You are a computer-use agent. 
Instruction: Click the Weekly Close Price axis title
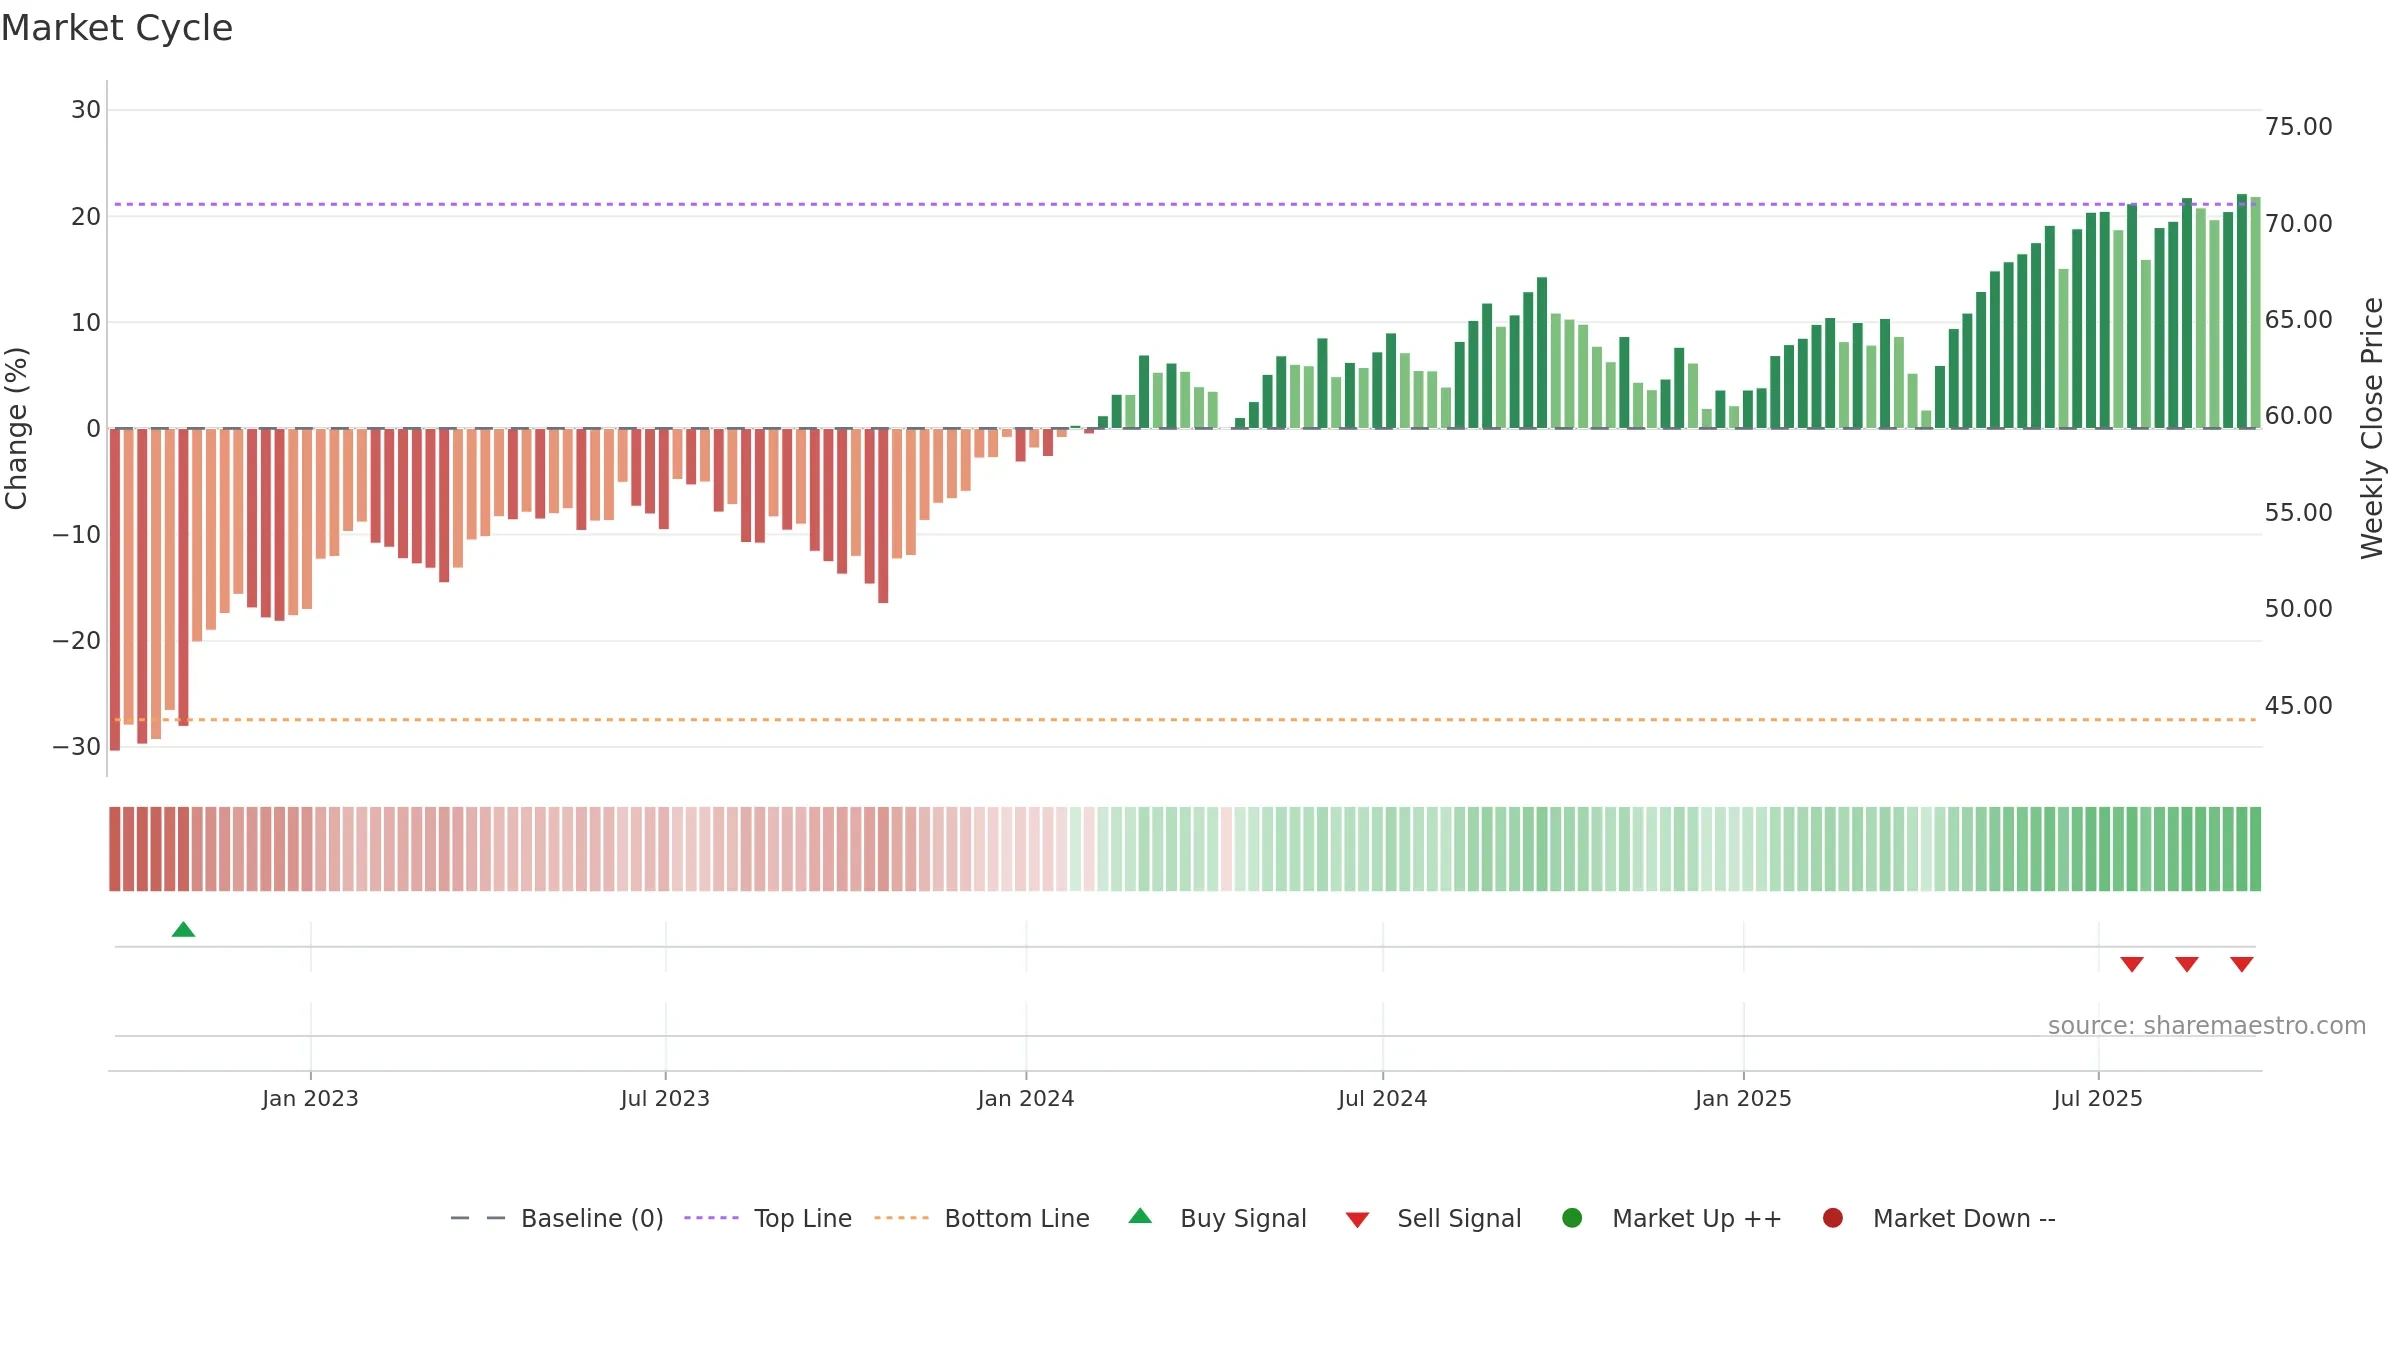[2372, 428]
